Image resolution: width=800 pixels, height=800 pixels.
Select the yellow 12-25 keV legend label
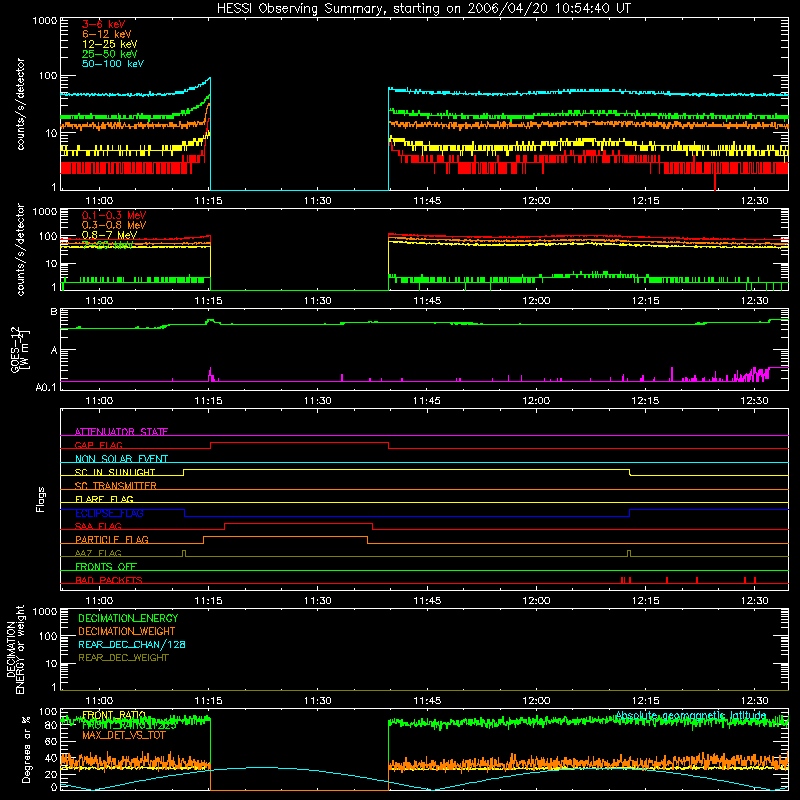110,44
